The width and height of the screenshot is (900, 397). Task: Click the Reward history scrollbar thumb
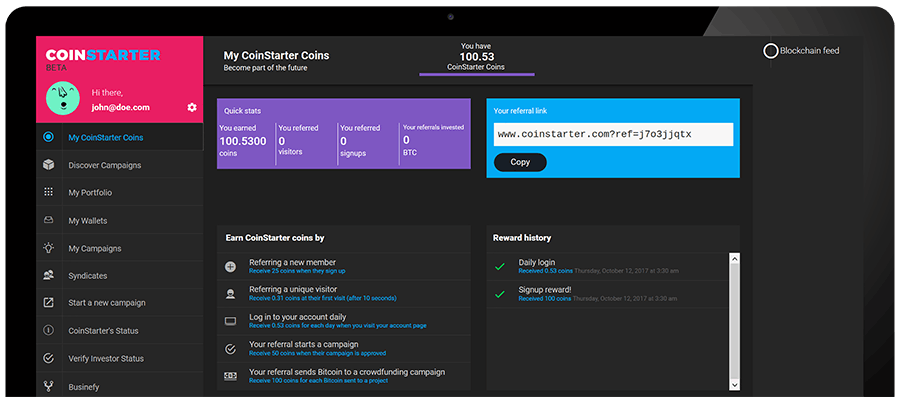[735, 321]
